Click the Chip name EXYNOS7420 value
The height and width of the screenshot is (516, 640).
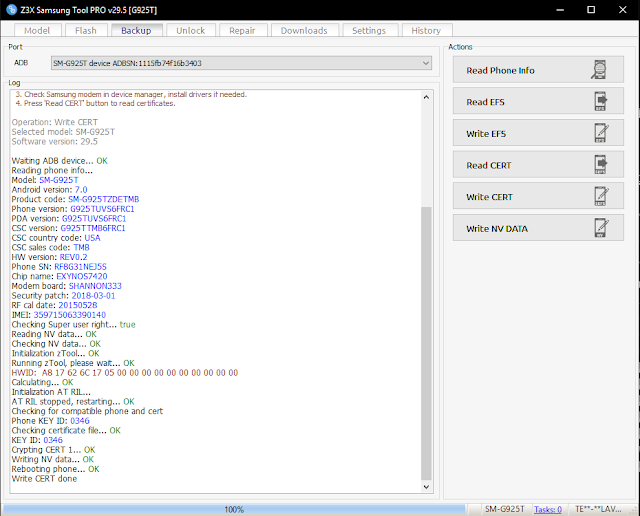point(82,276)
